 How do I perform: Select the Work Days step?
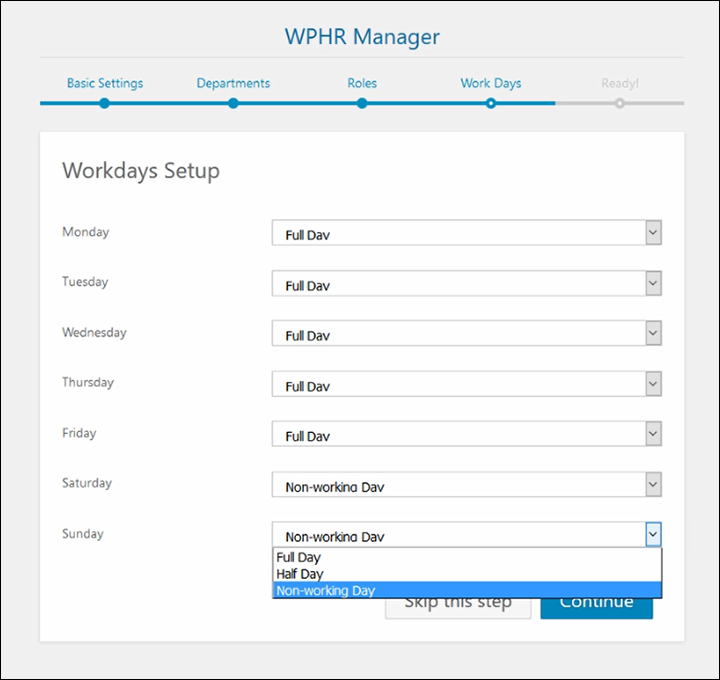(491, 83)
